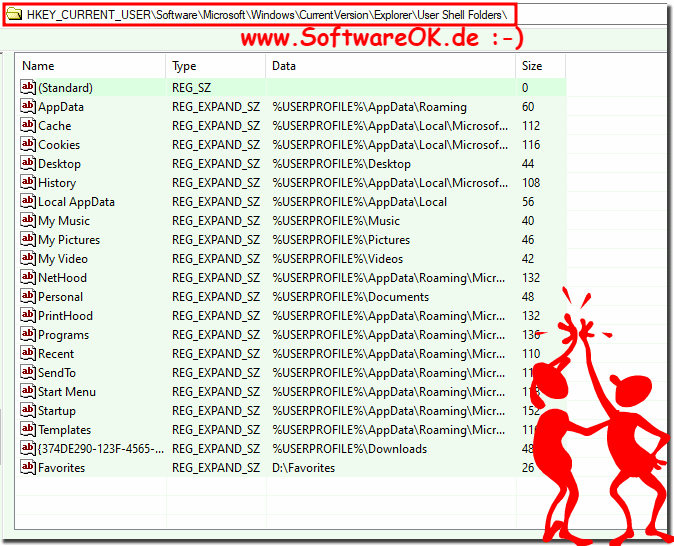Select the NetHood value name
This screenshot has height=546, width=674.
(x=62, y=277)
